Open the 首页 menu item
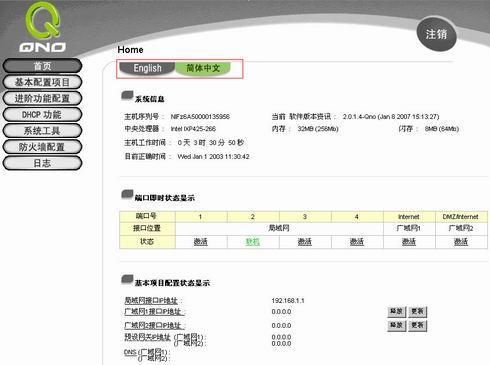This screenshot has width=490, height=365. click(x=42, y=66)
